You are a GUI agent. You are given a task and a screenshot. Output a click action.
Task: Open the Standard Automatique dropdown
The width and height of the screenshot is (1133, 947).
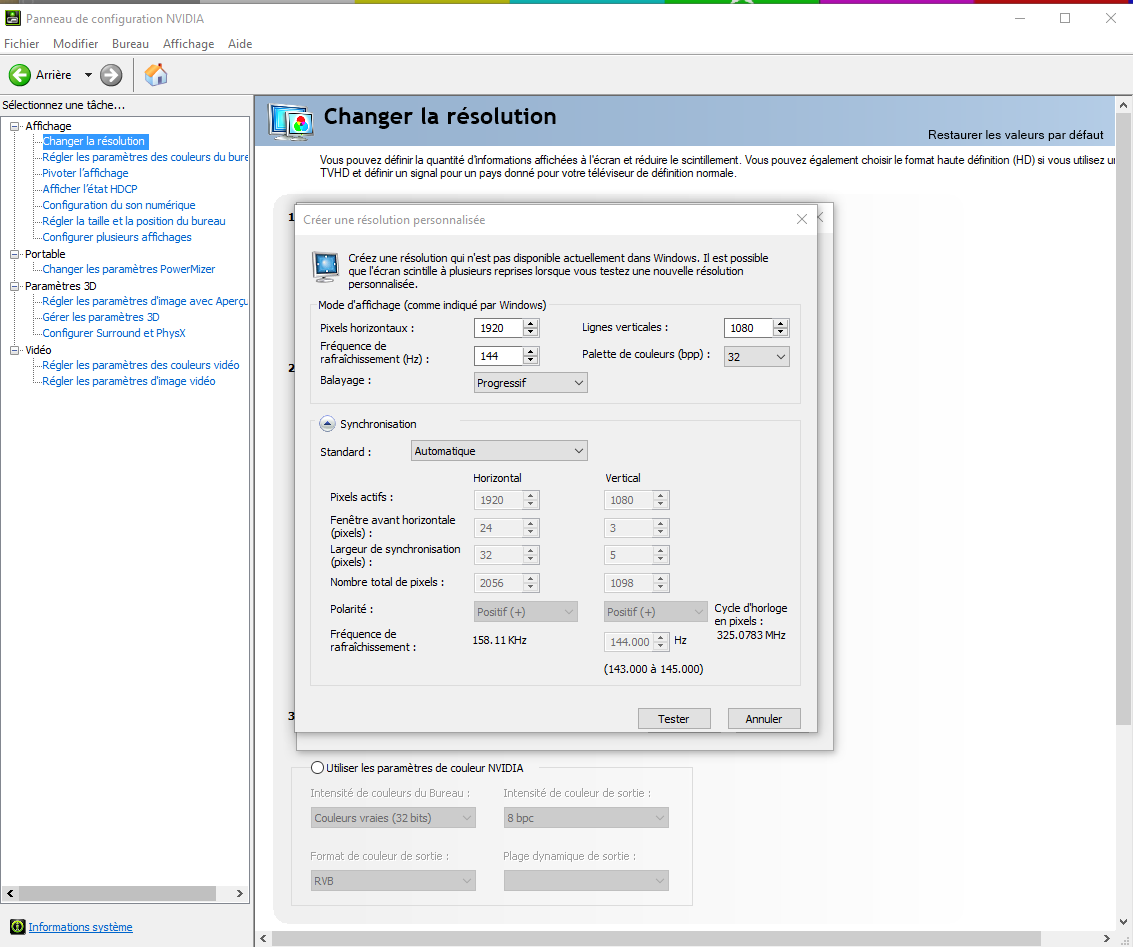coord(499,451)
